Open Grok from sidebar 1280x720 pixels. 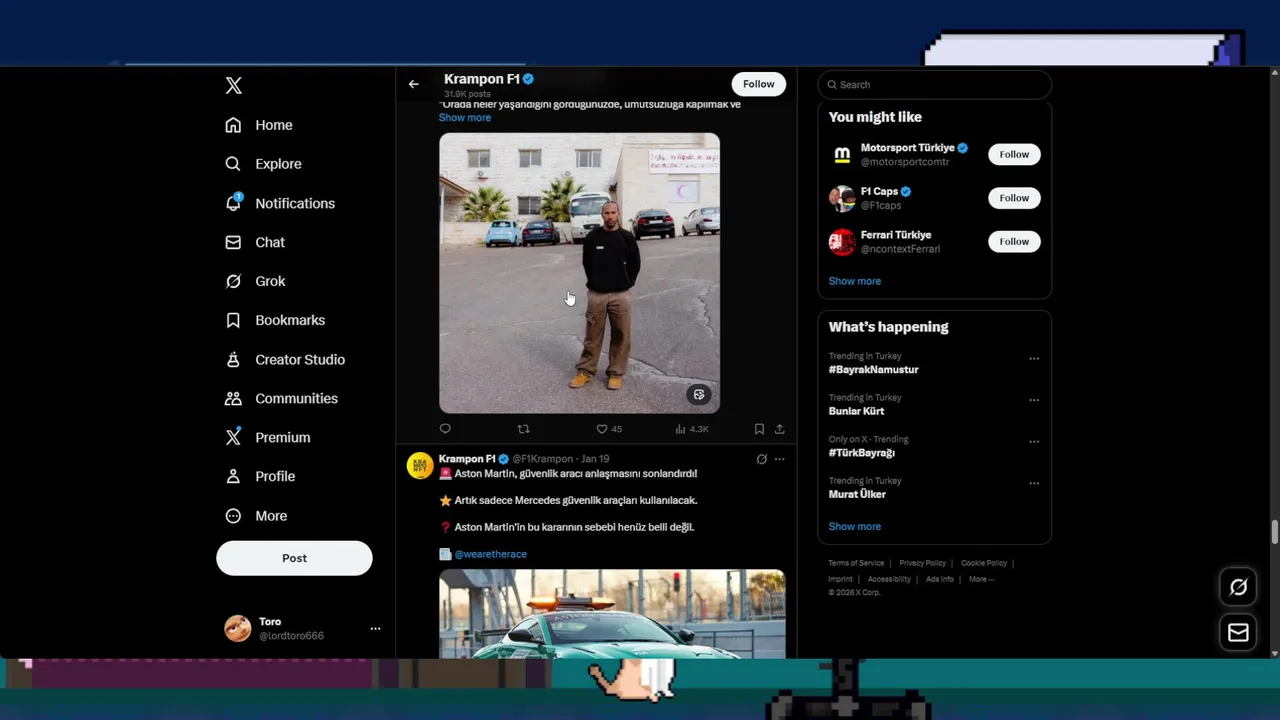coord(255,281)
